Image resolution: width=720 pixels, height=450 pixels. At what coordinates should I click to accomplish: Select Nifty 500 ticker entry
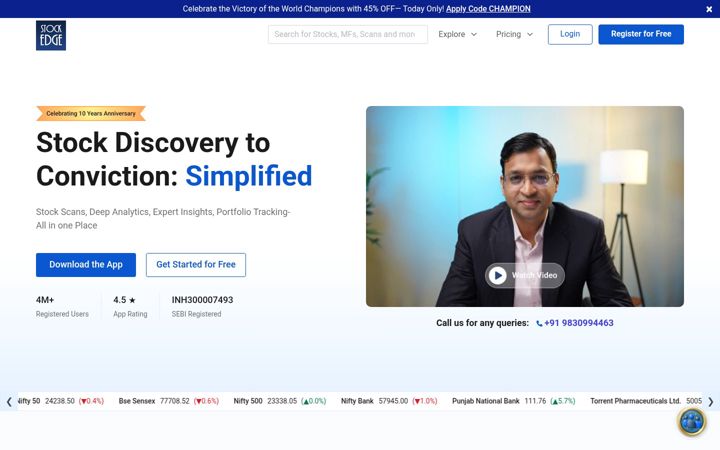[x=280, y=401]
